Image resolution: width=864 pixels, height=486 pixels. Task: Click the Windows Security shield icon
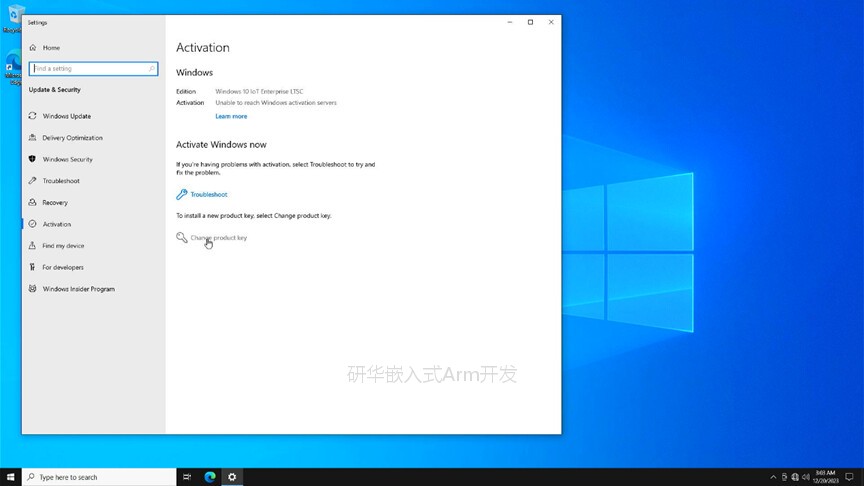[33, 159]
